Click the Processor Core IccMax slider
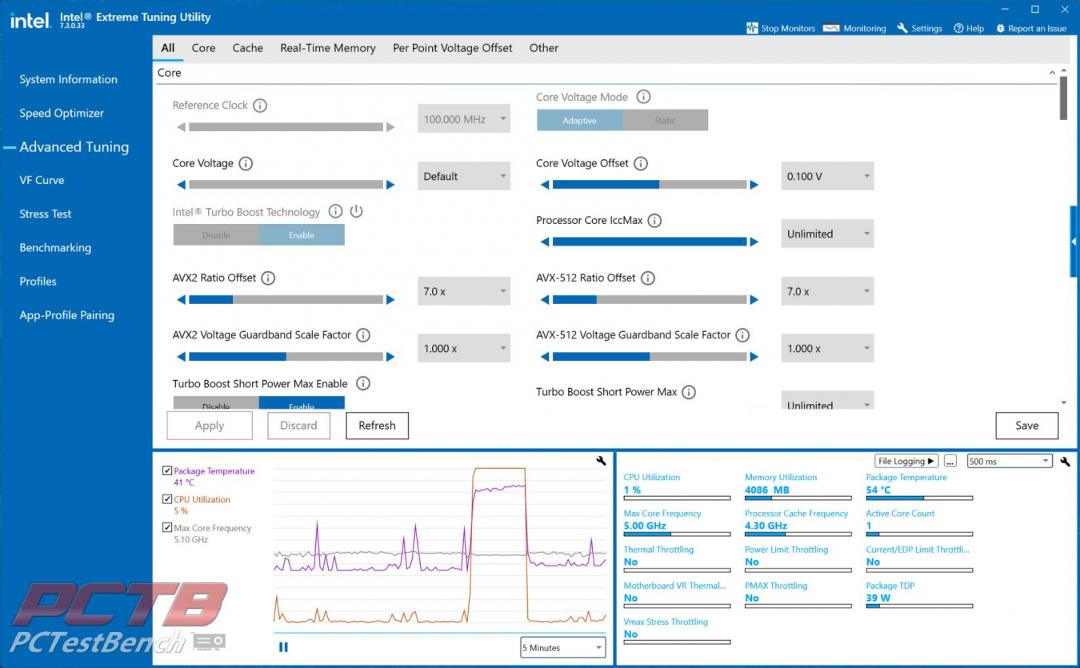Image resolution: width=1080 pixels, height=668 pixels. click(x=650, y=242)
